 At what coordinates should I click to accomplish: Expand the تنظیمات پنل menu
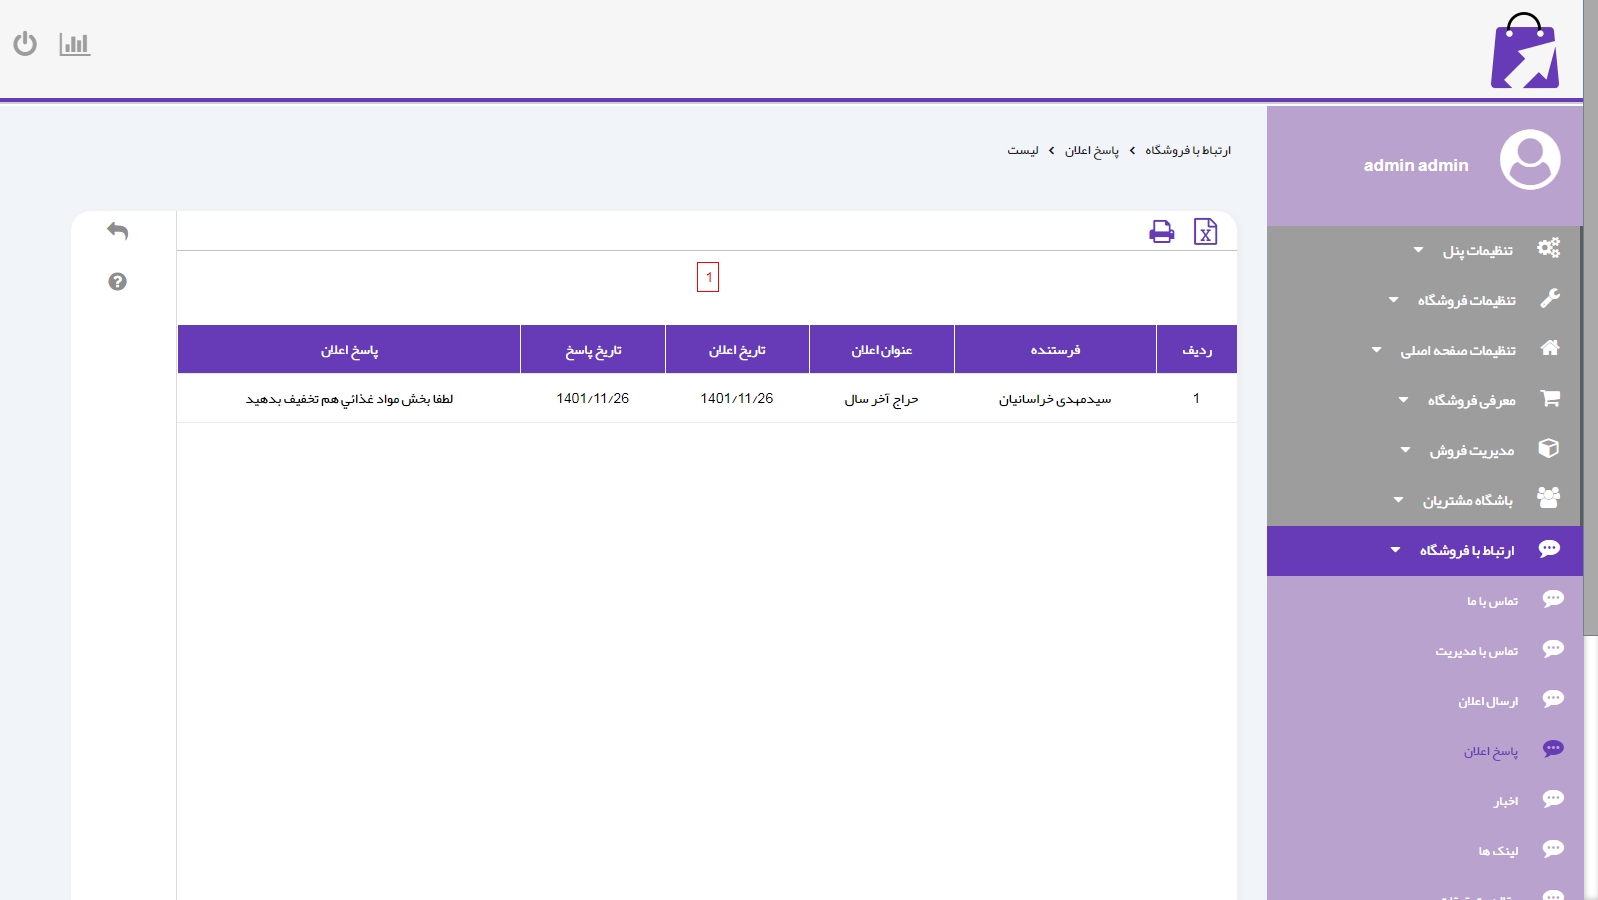point(1477,250)
